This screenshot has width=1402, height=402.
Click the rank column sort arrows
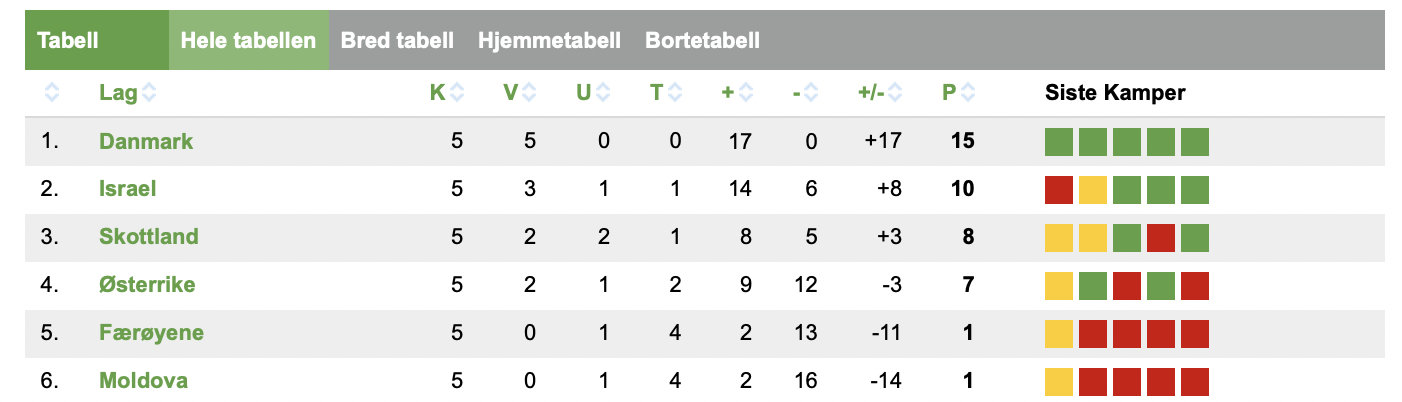52,93
